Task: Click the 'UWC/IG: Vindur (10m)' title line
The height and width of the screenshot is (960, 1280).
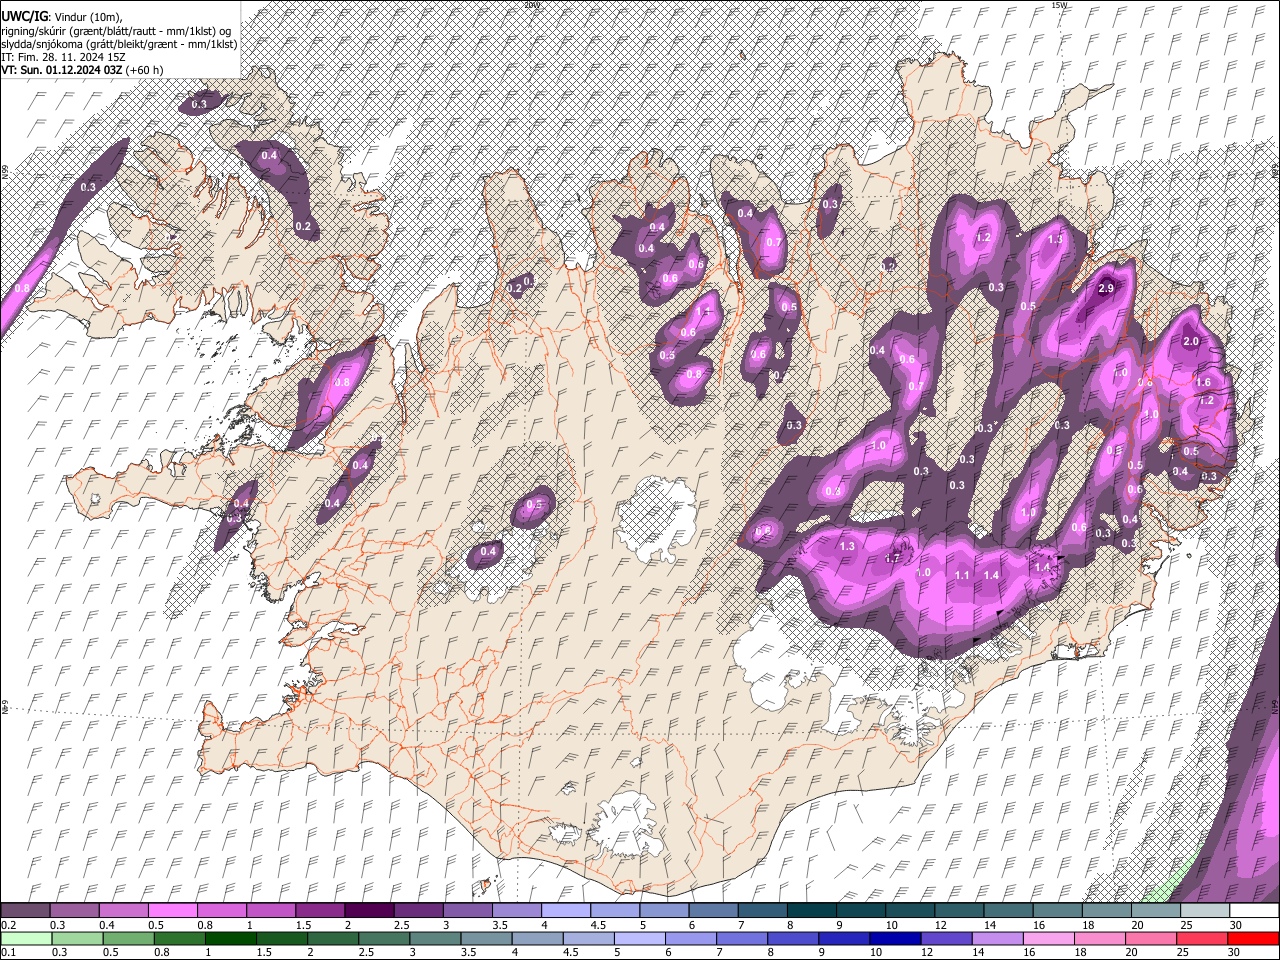Action: pyautogui.click(x=61, y=17)
